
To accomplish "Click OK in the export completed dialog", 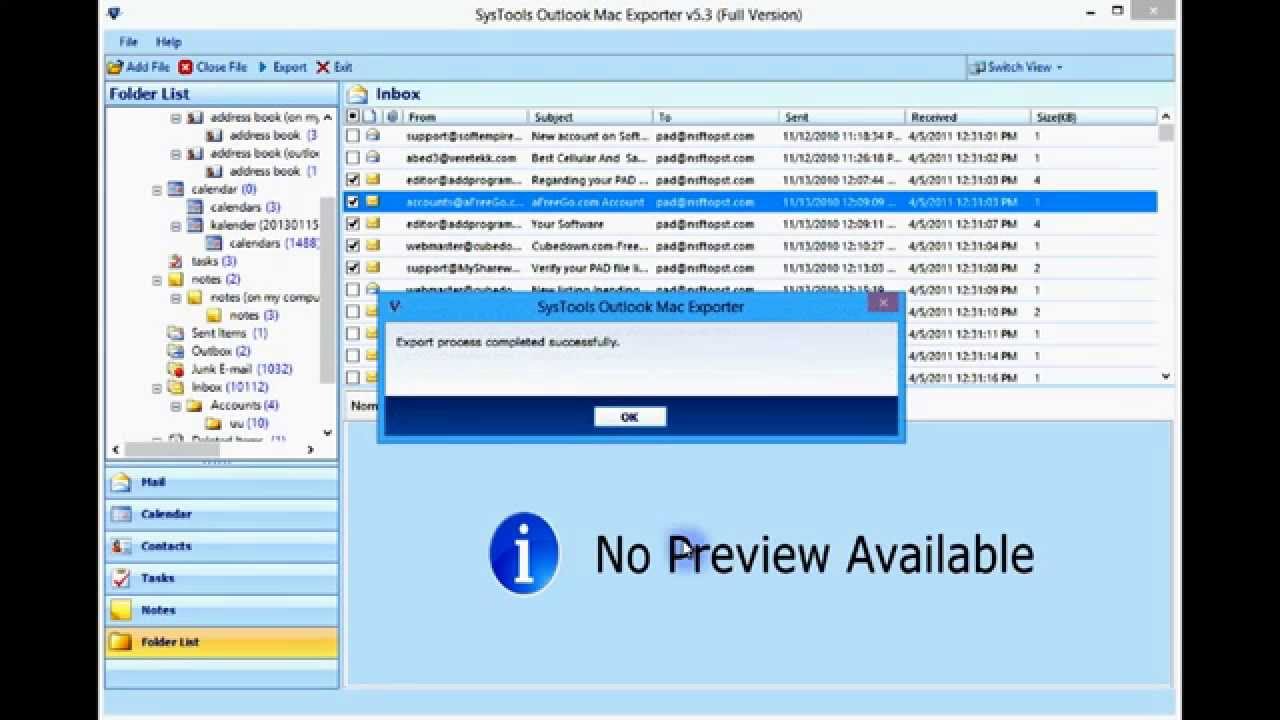I will click(x=630, y=417).
